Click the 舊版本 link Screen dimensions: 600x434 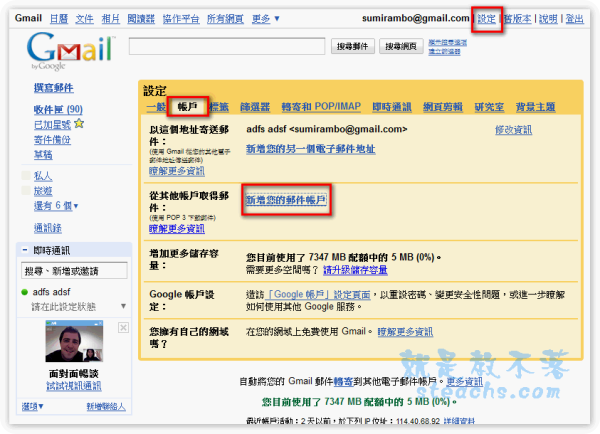(x=518, y=19)
